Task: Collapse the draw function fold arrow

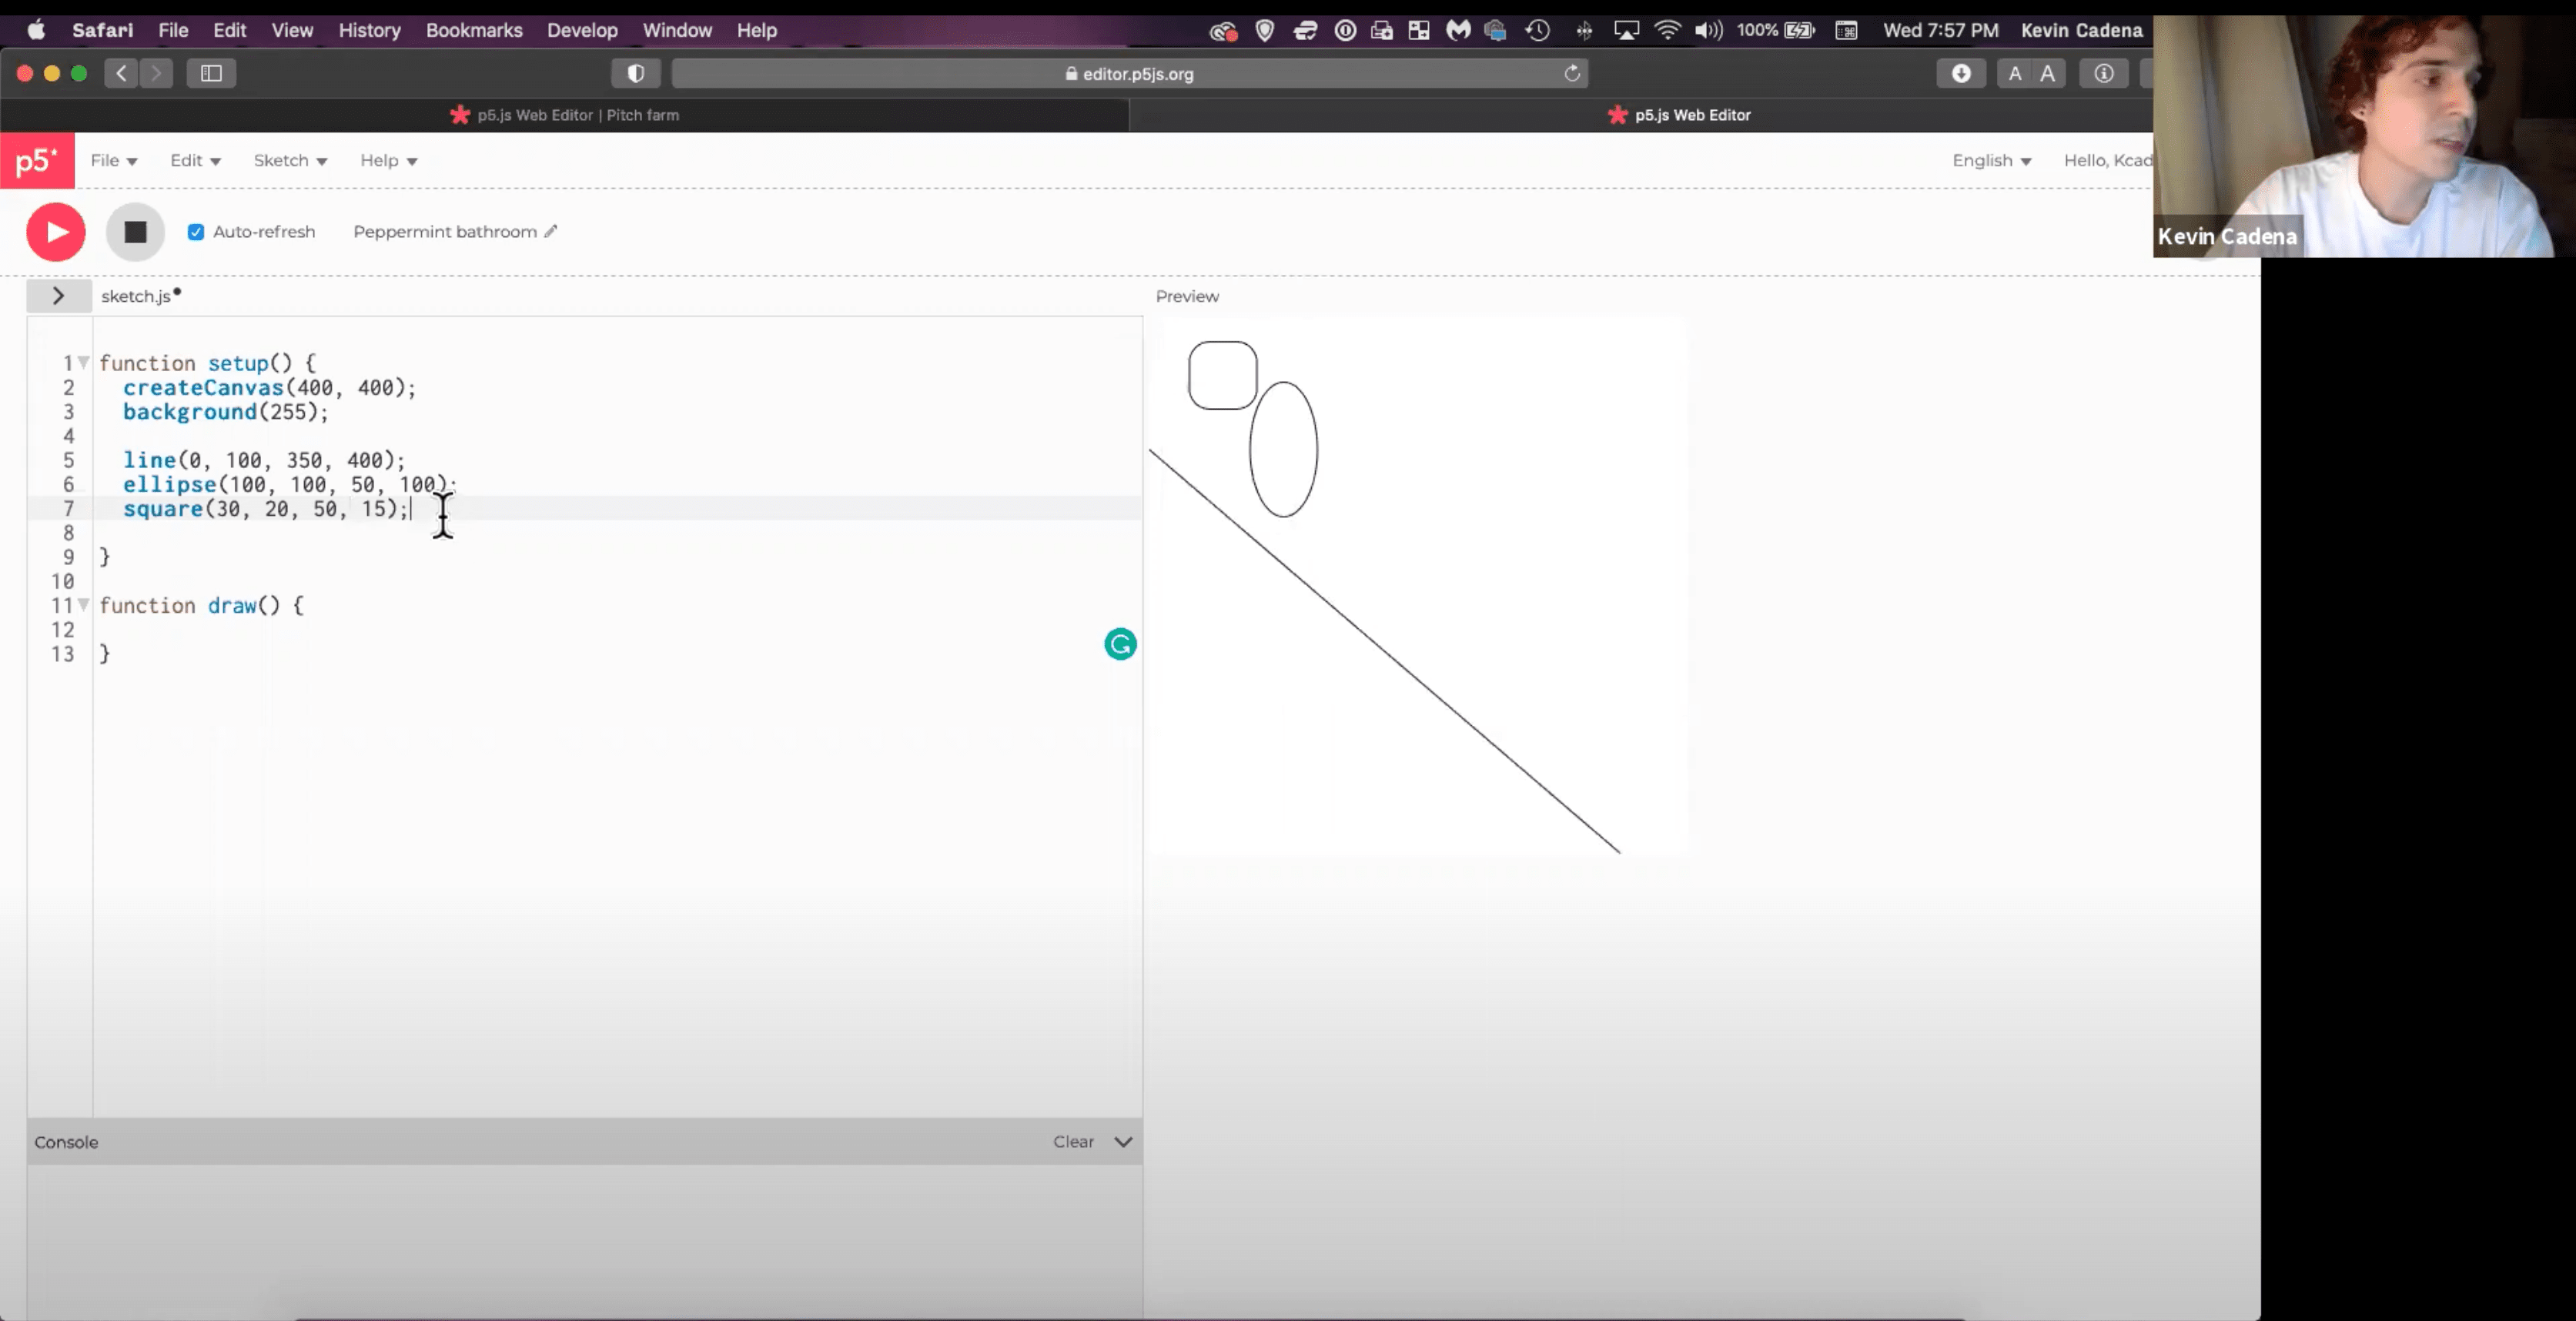Action: (84, 604)
